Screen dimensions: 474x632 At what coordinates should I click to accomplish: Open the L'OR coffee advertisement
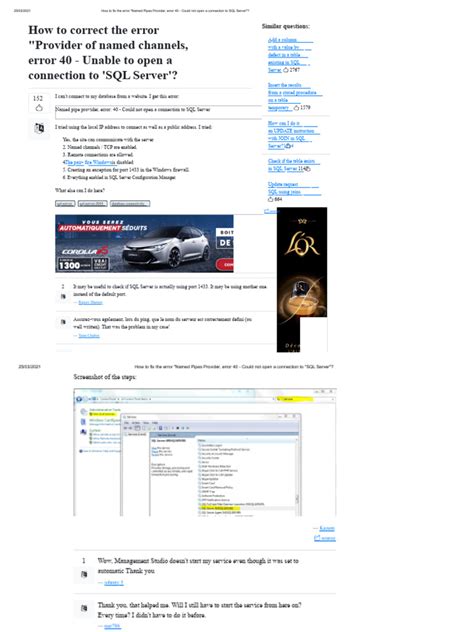302,280
